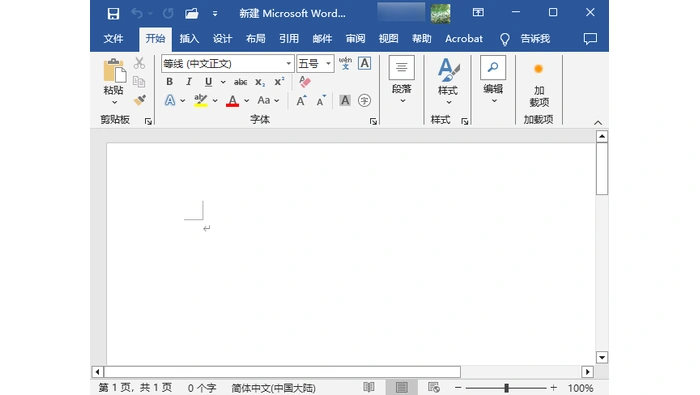Click the Cut scissors icon
This screenshot has height=395, width=700.
139,63
